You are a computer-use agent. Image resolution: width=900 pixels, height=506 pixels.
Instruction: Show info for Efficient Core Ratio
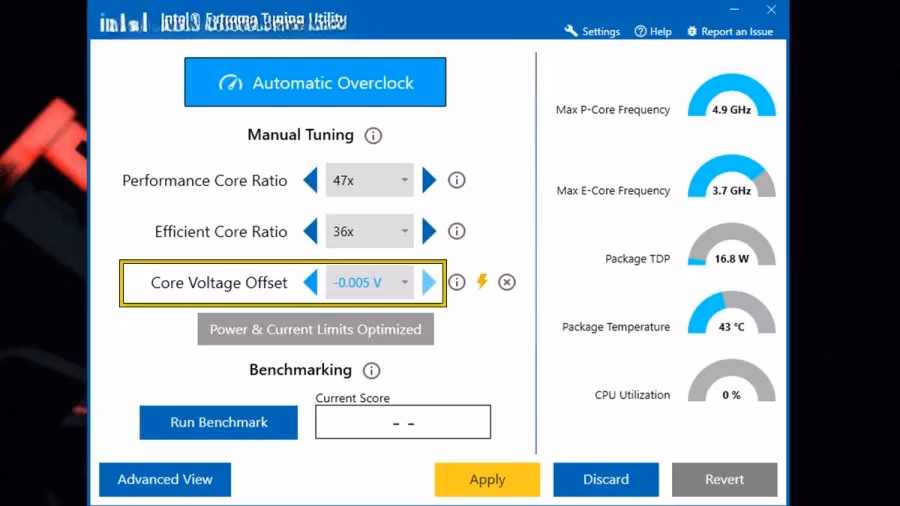pos(456,231)
